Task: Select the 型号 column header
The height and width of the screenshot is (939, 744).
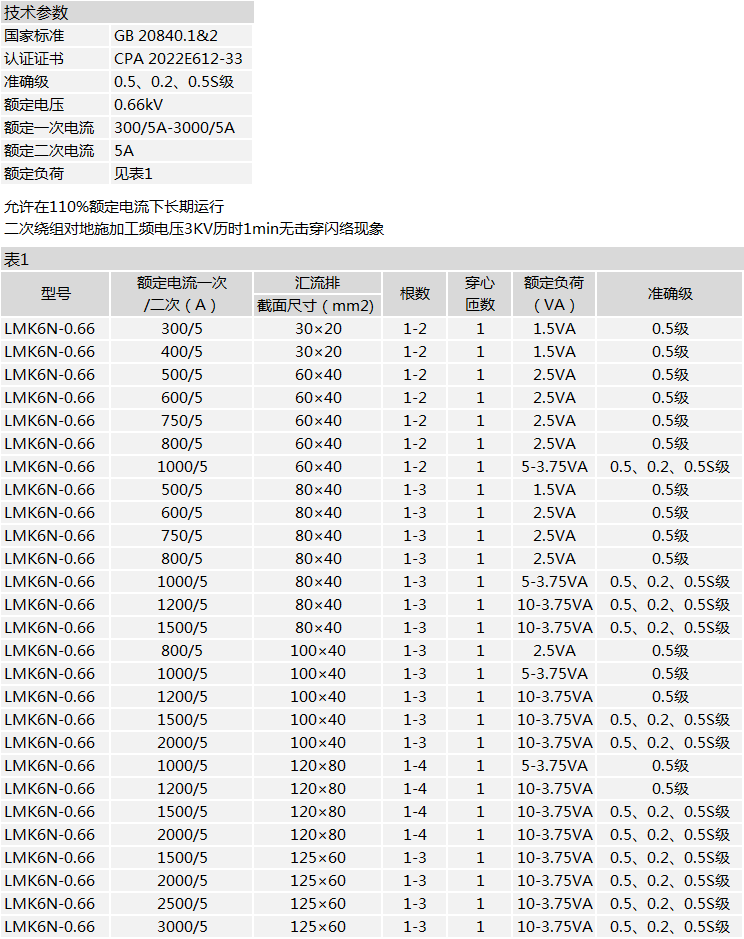Action: click(56, 294)
